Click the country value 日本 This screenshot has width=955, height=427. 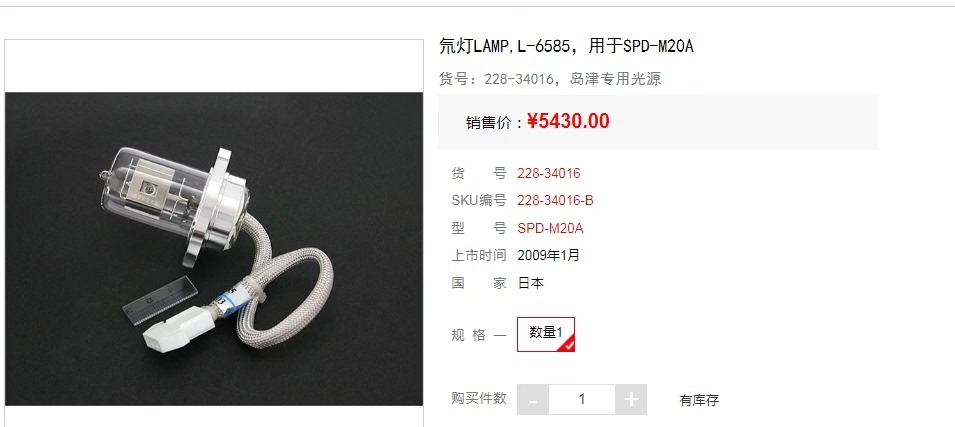click(531, 283)
